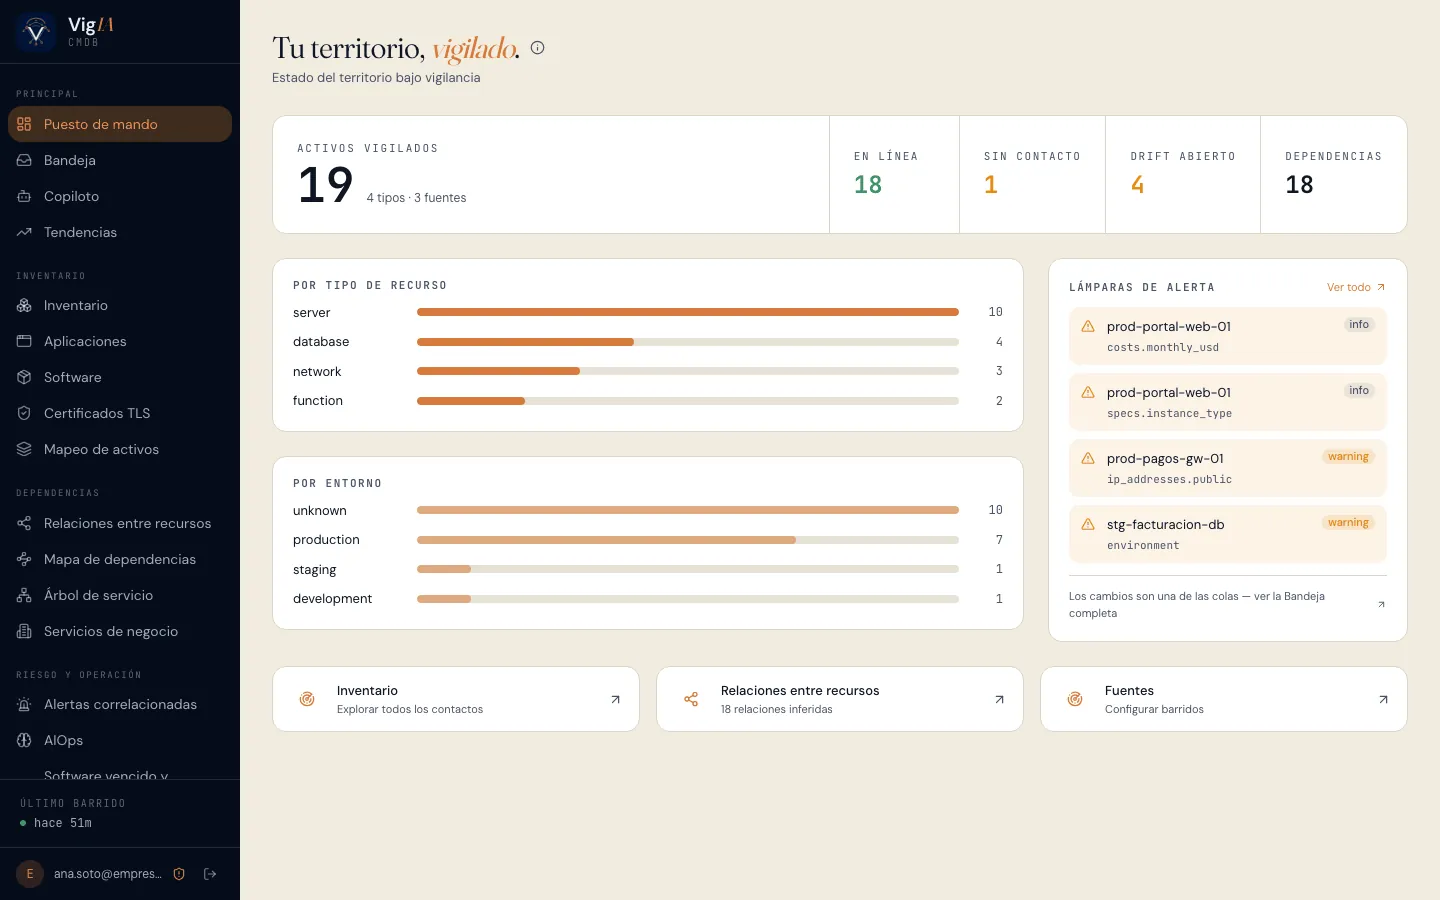Click the 'En línea' count of 18
The width and height of the screenshot is (1440, 900).
pyautogui.click(x=868, y=185)
